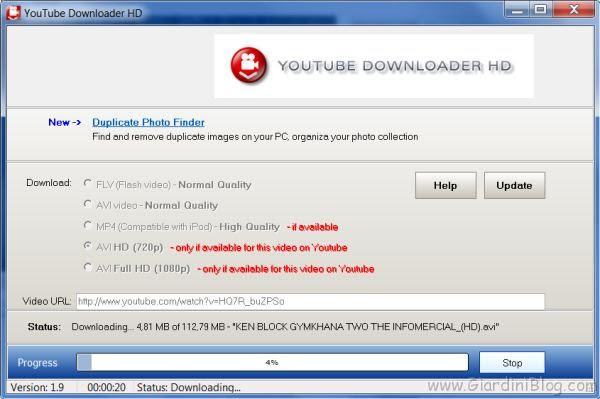The height and width of the screenshot is (399, 600).
Task: Click the 'Progress' label
Action: pos(38,363)
